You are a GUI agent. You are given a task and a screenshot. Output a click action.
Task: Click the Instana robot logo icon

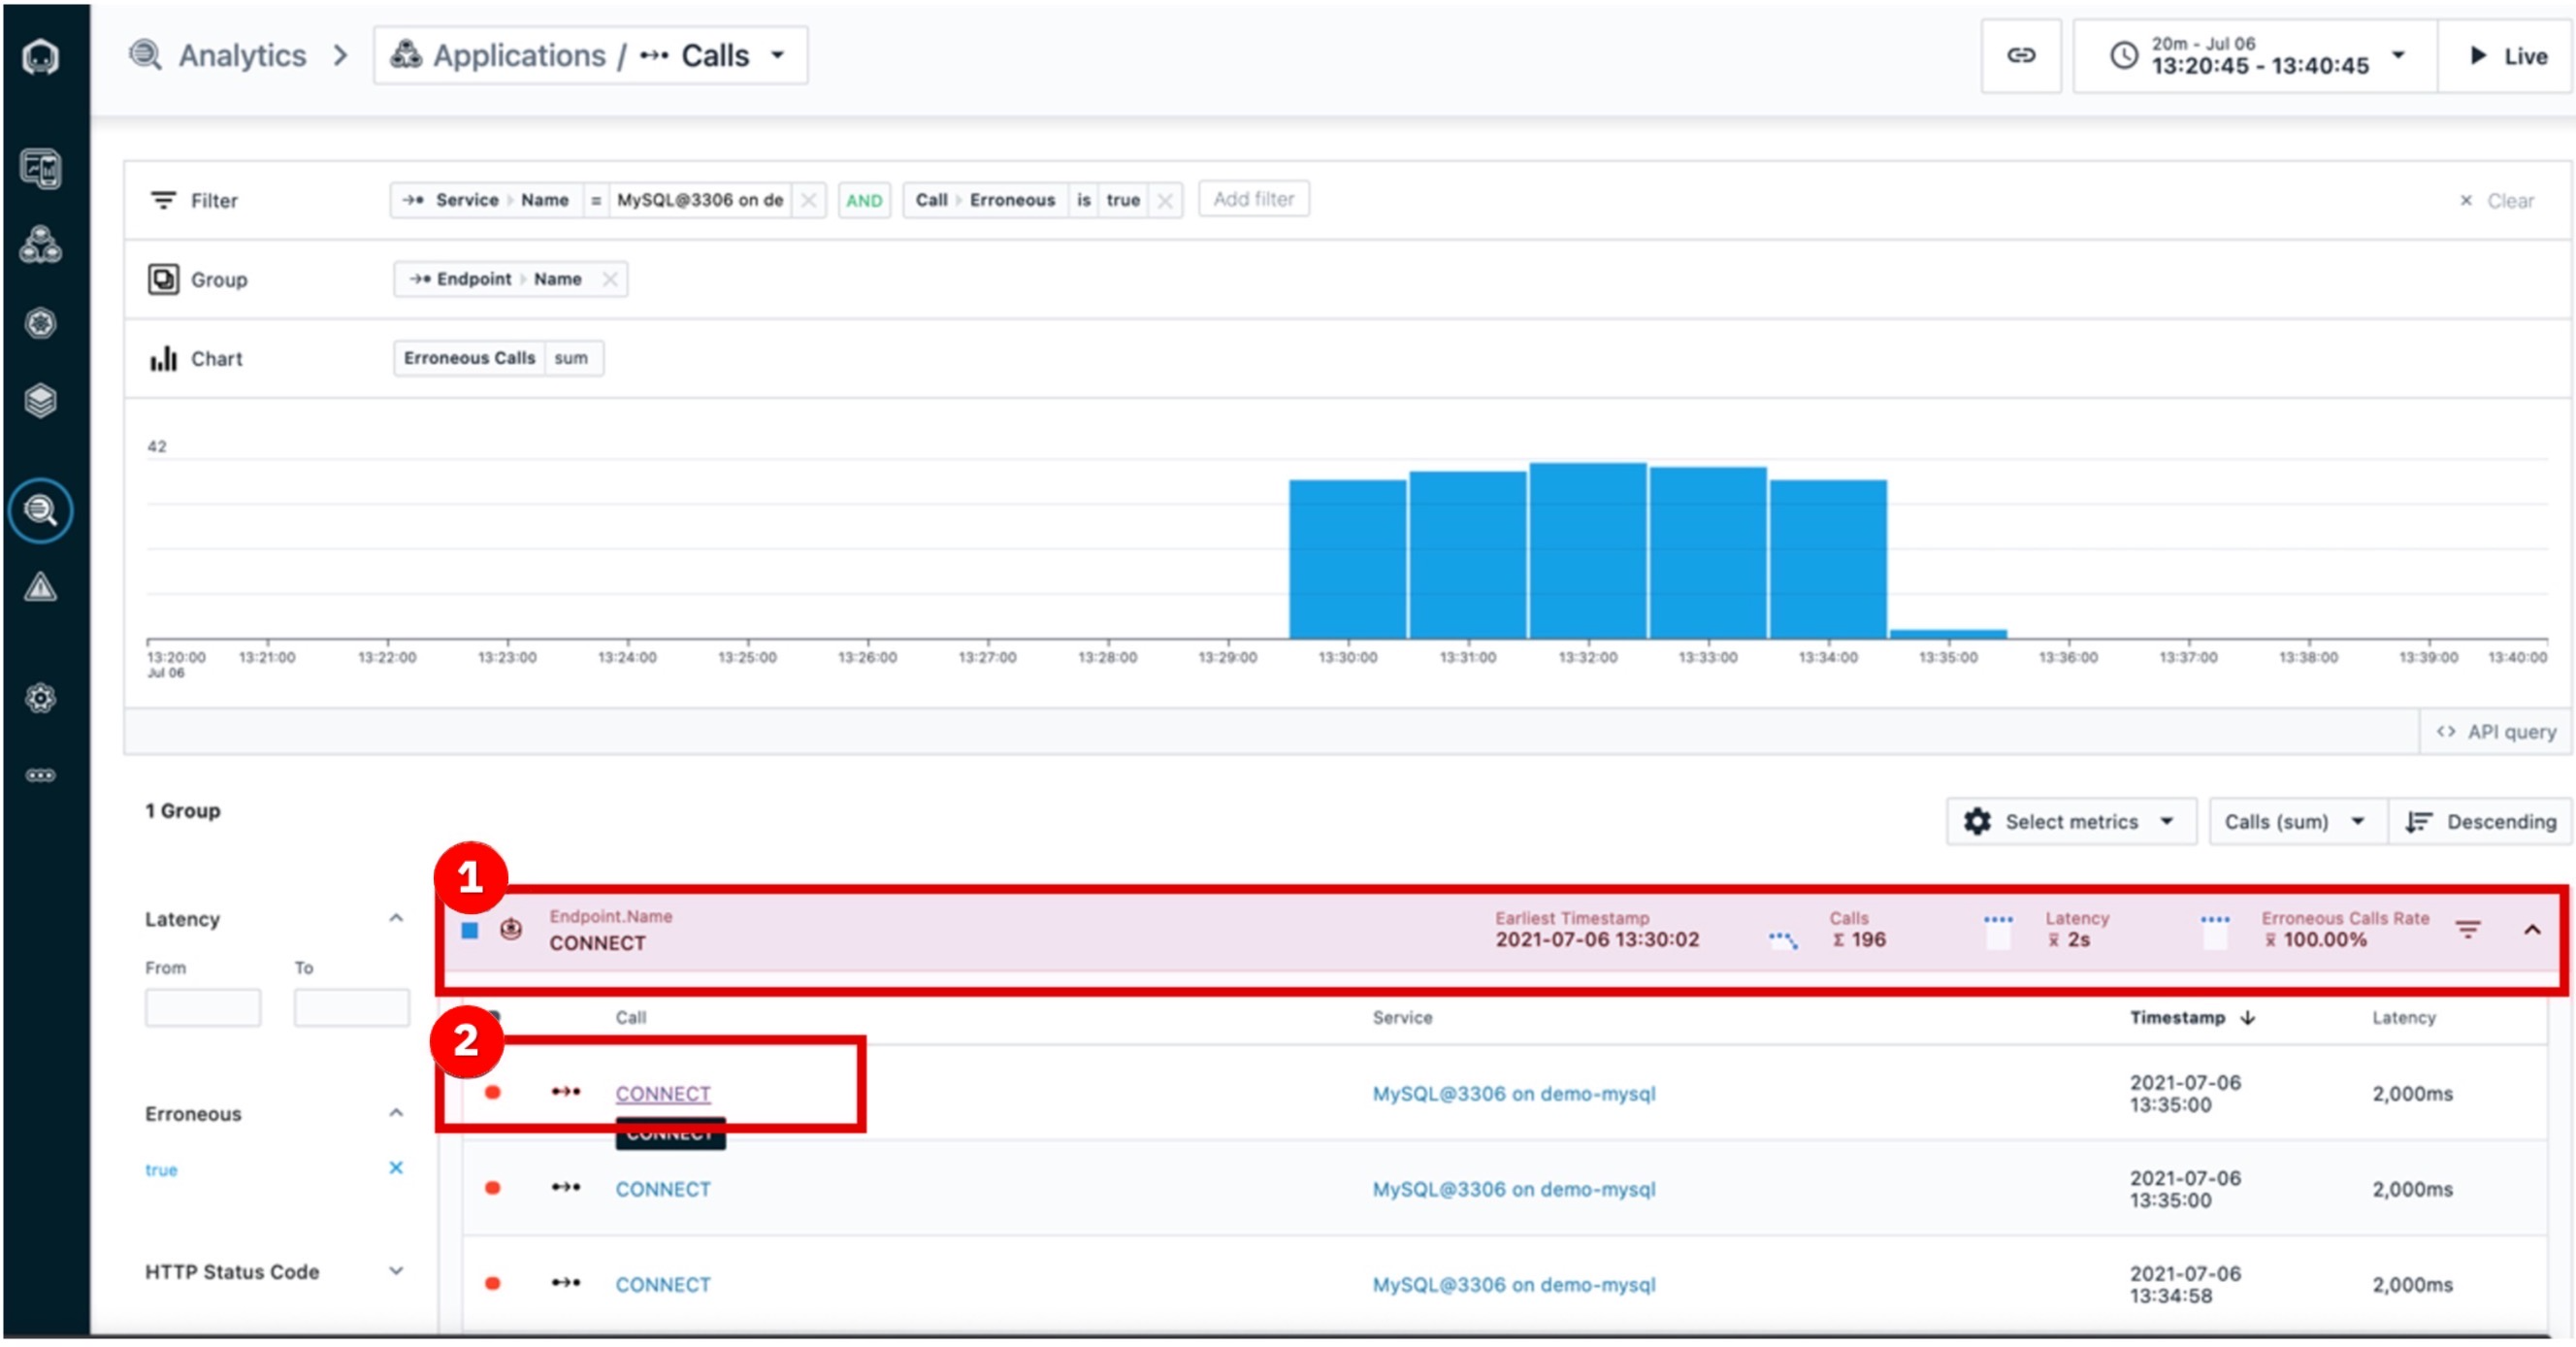[40, 57]
